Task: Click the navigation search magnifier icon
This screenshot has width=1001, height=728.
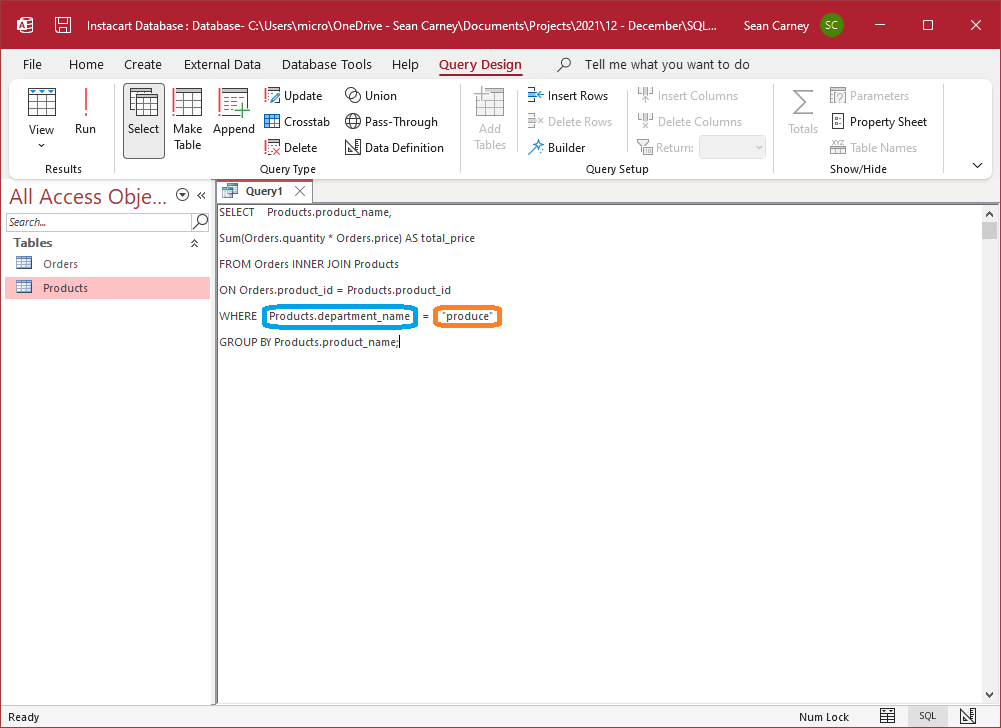Action: (x=200, y=222)
